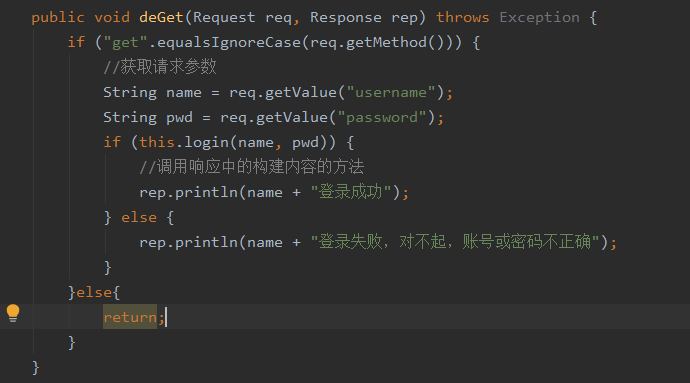Viewport: 690px width, 383px height.
Task: Click the "get" string literal
Action: 125,42
